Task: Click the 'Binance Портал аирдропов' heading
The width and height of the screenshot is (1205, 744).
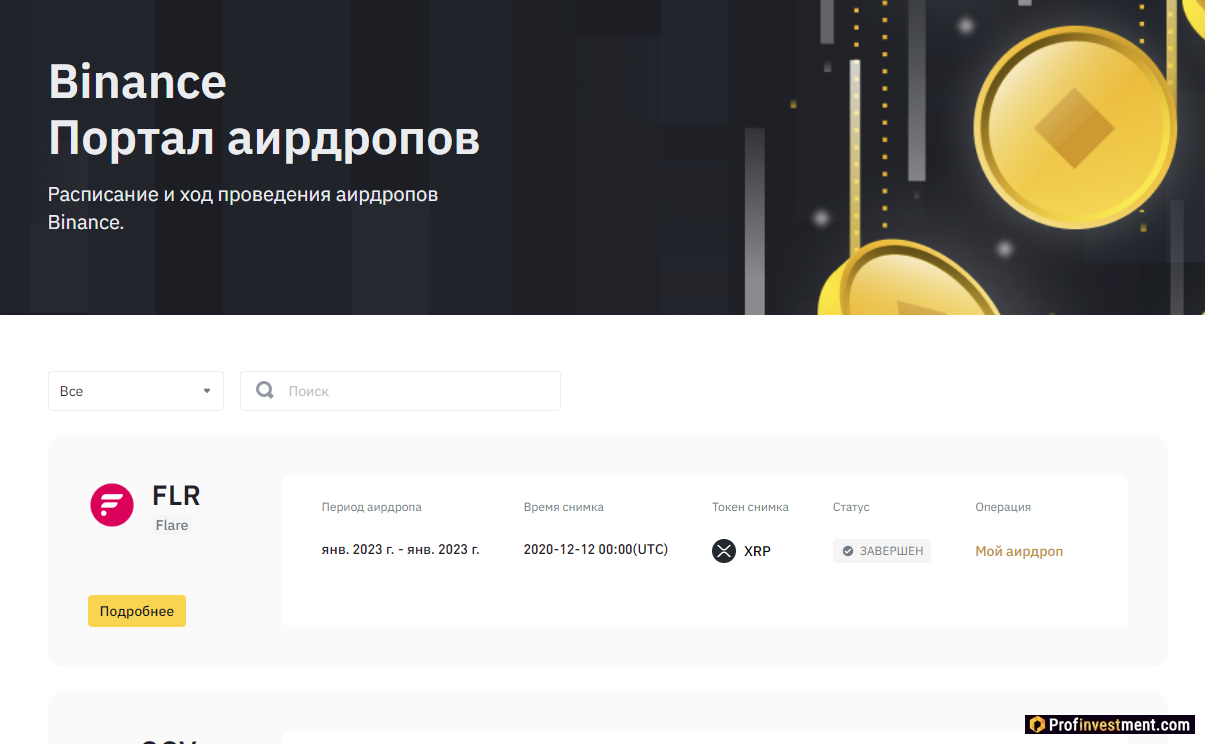Action: pyautogui.click(x=264, y=110)
